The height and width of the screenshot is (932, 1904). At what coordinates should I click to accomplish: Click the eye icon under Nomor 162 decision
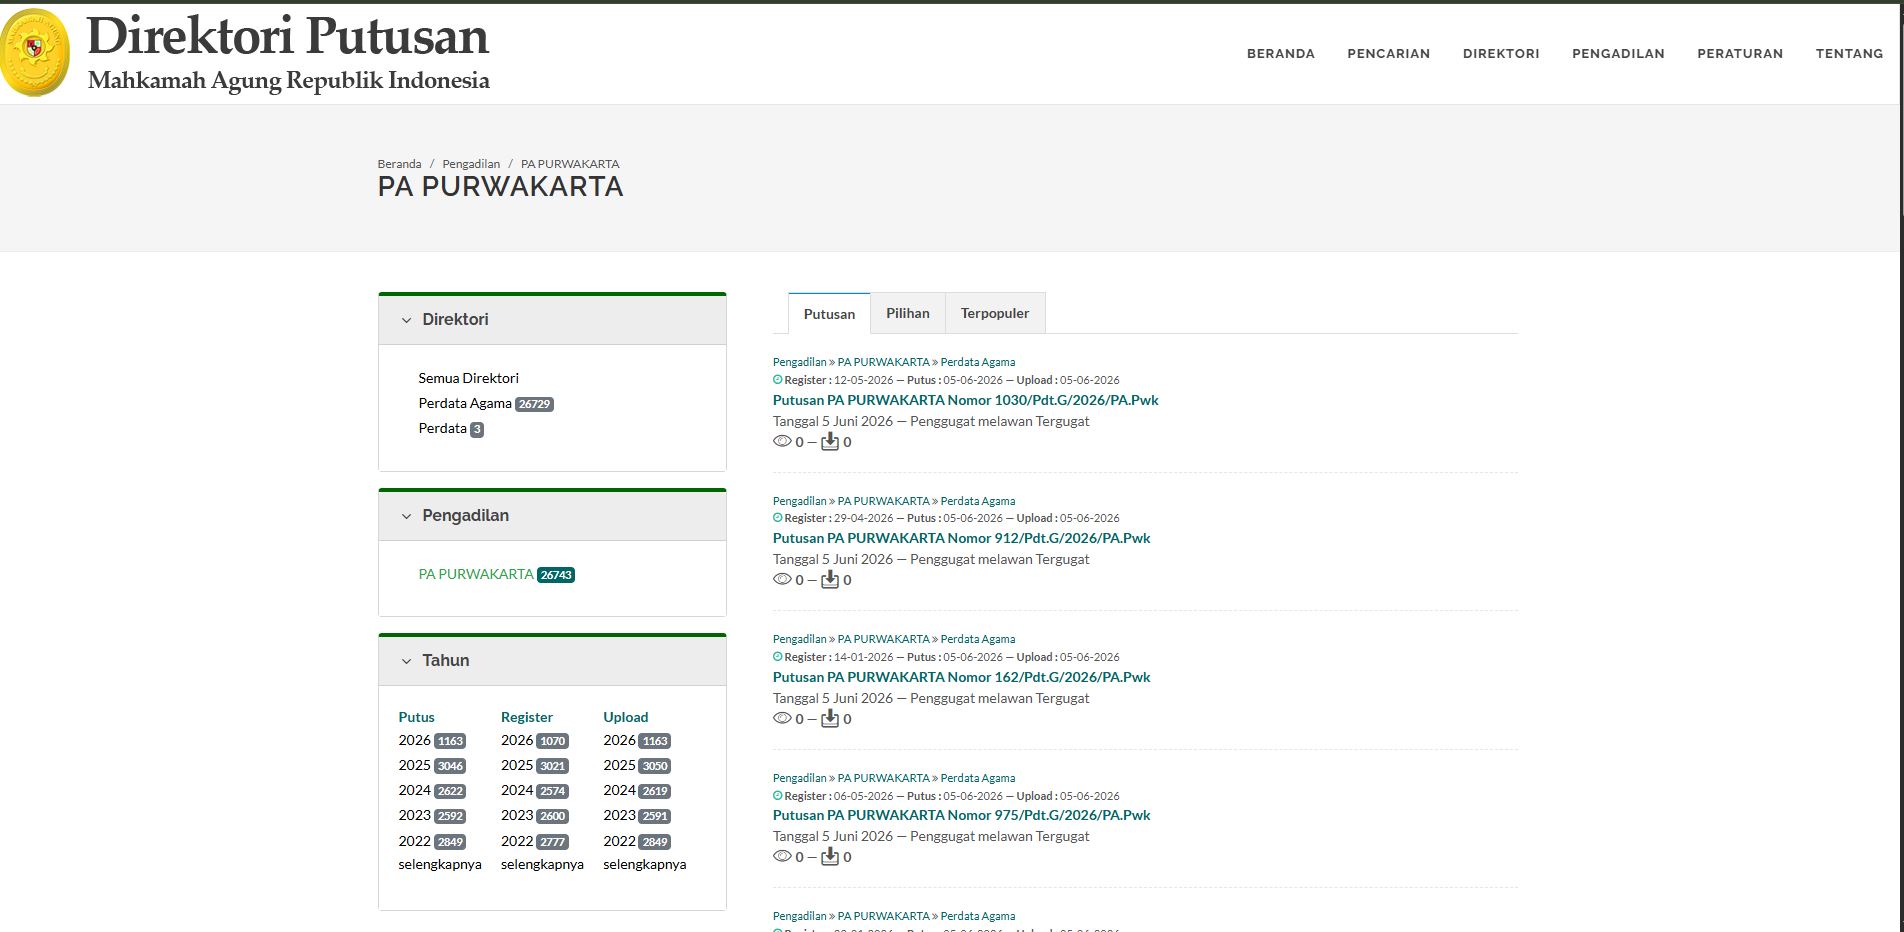(782, 718)
